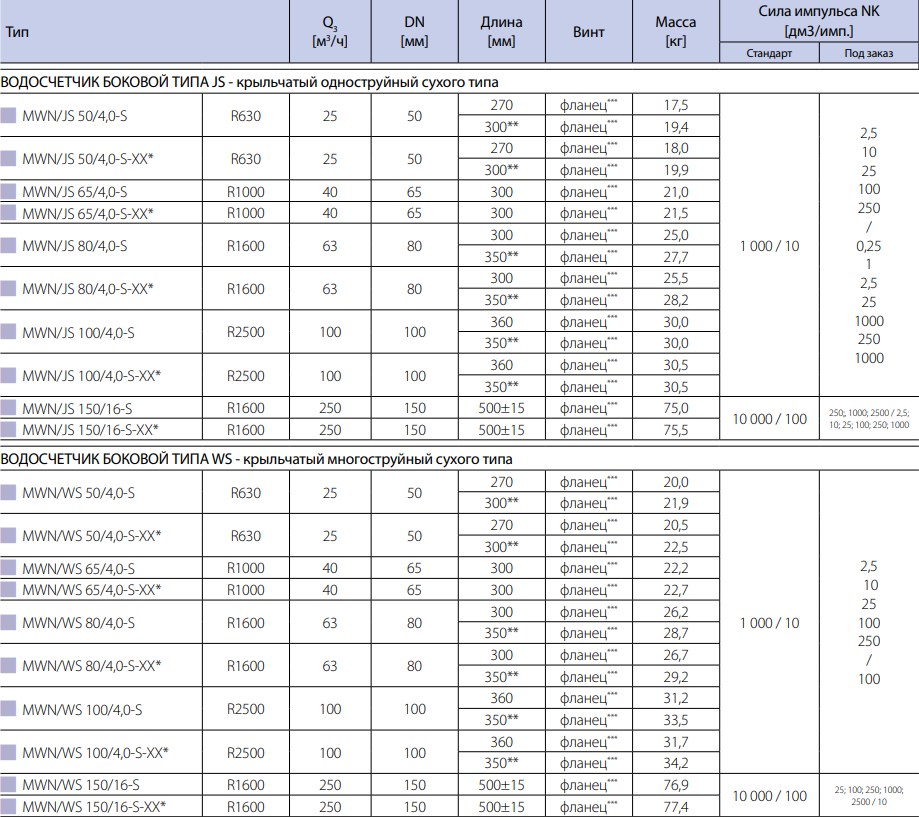Screen dimensions: 919x817
Task: Click the custom-order text "25; 100; 250; 1000; 2500 / 10"
Action: click(869, 796)
